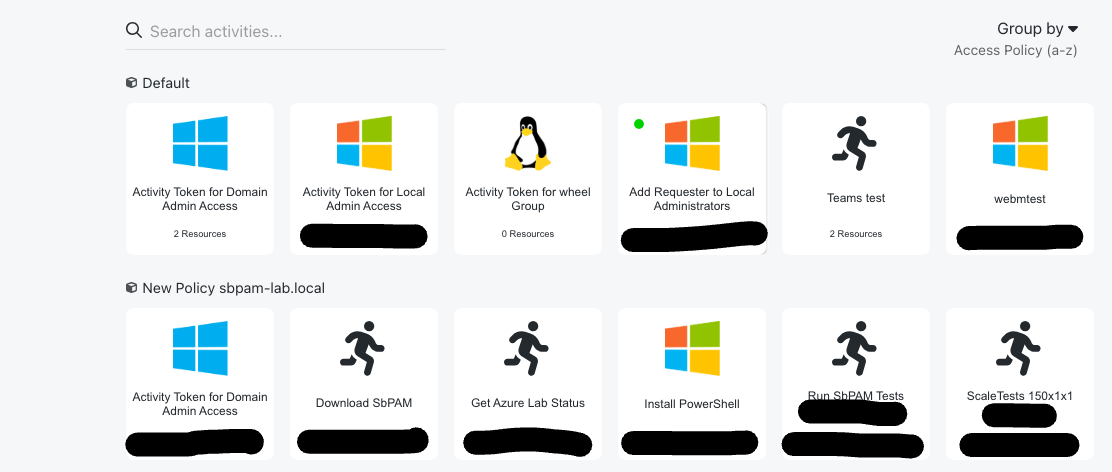Click the Teams test running man icon

tap(855, 142)
